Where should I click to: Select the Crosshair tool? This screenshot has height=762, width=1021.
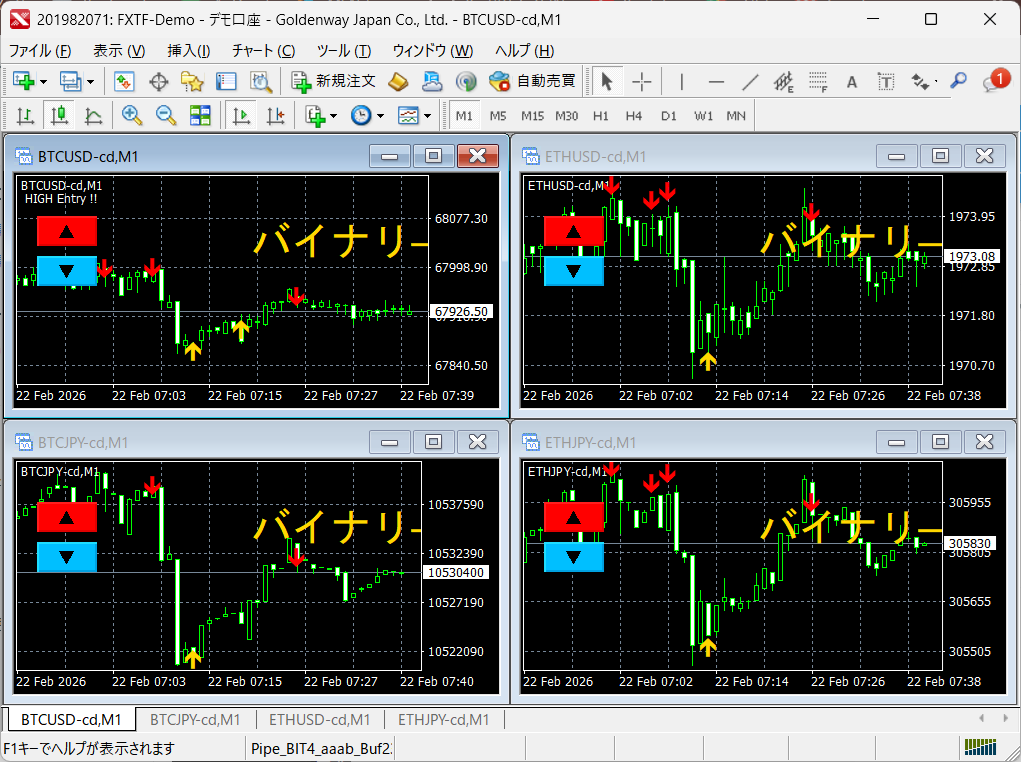pyautogui.click(x=641, y=81)
